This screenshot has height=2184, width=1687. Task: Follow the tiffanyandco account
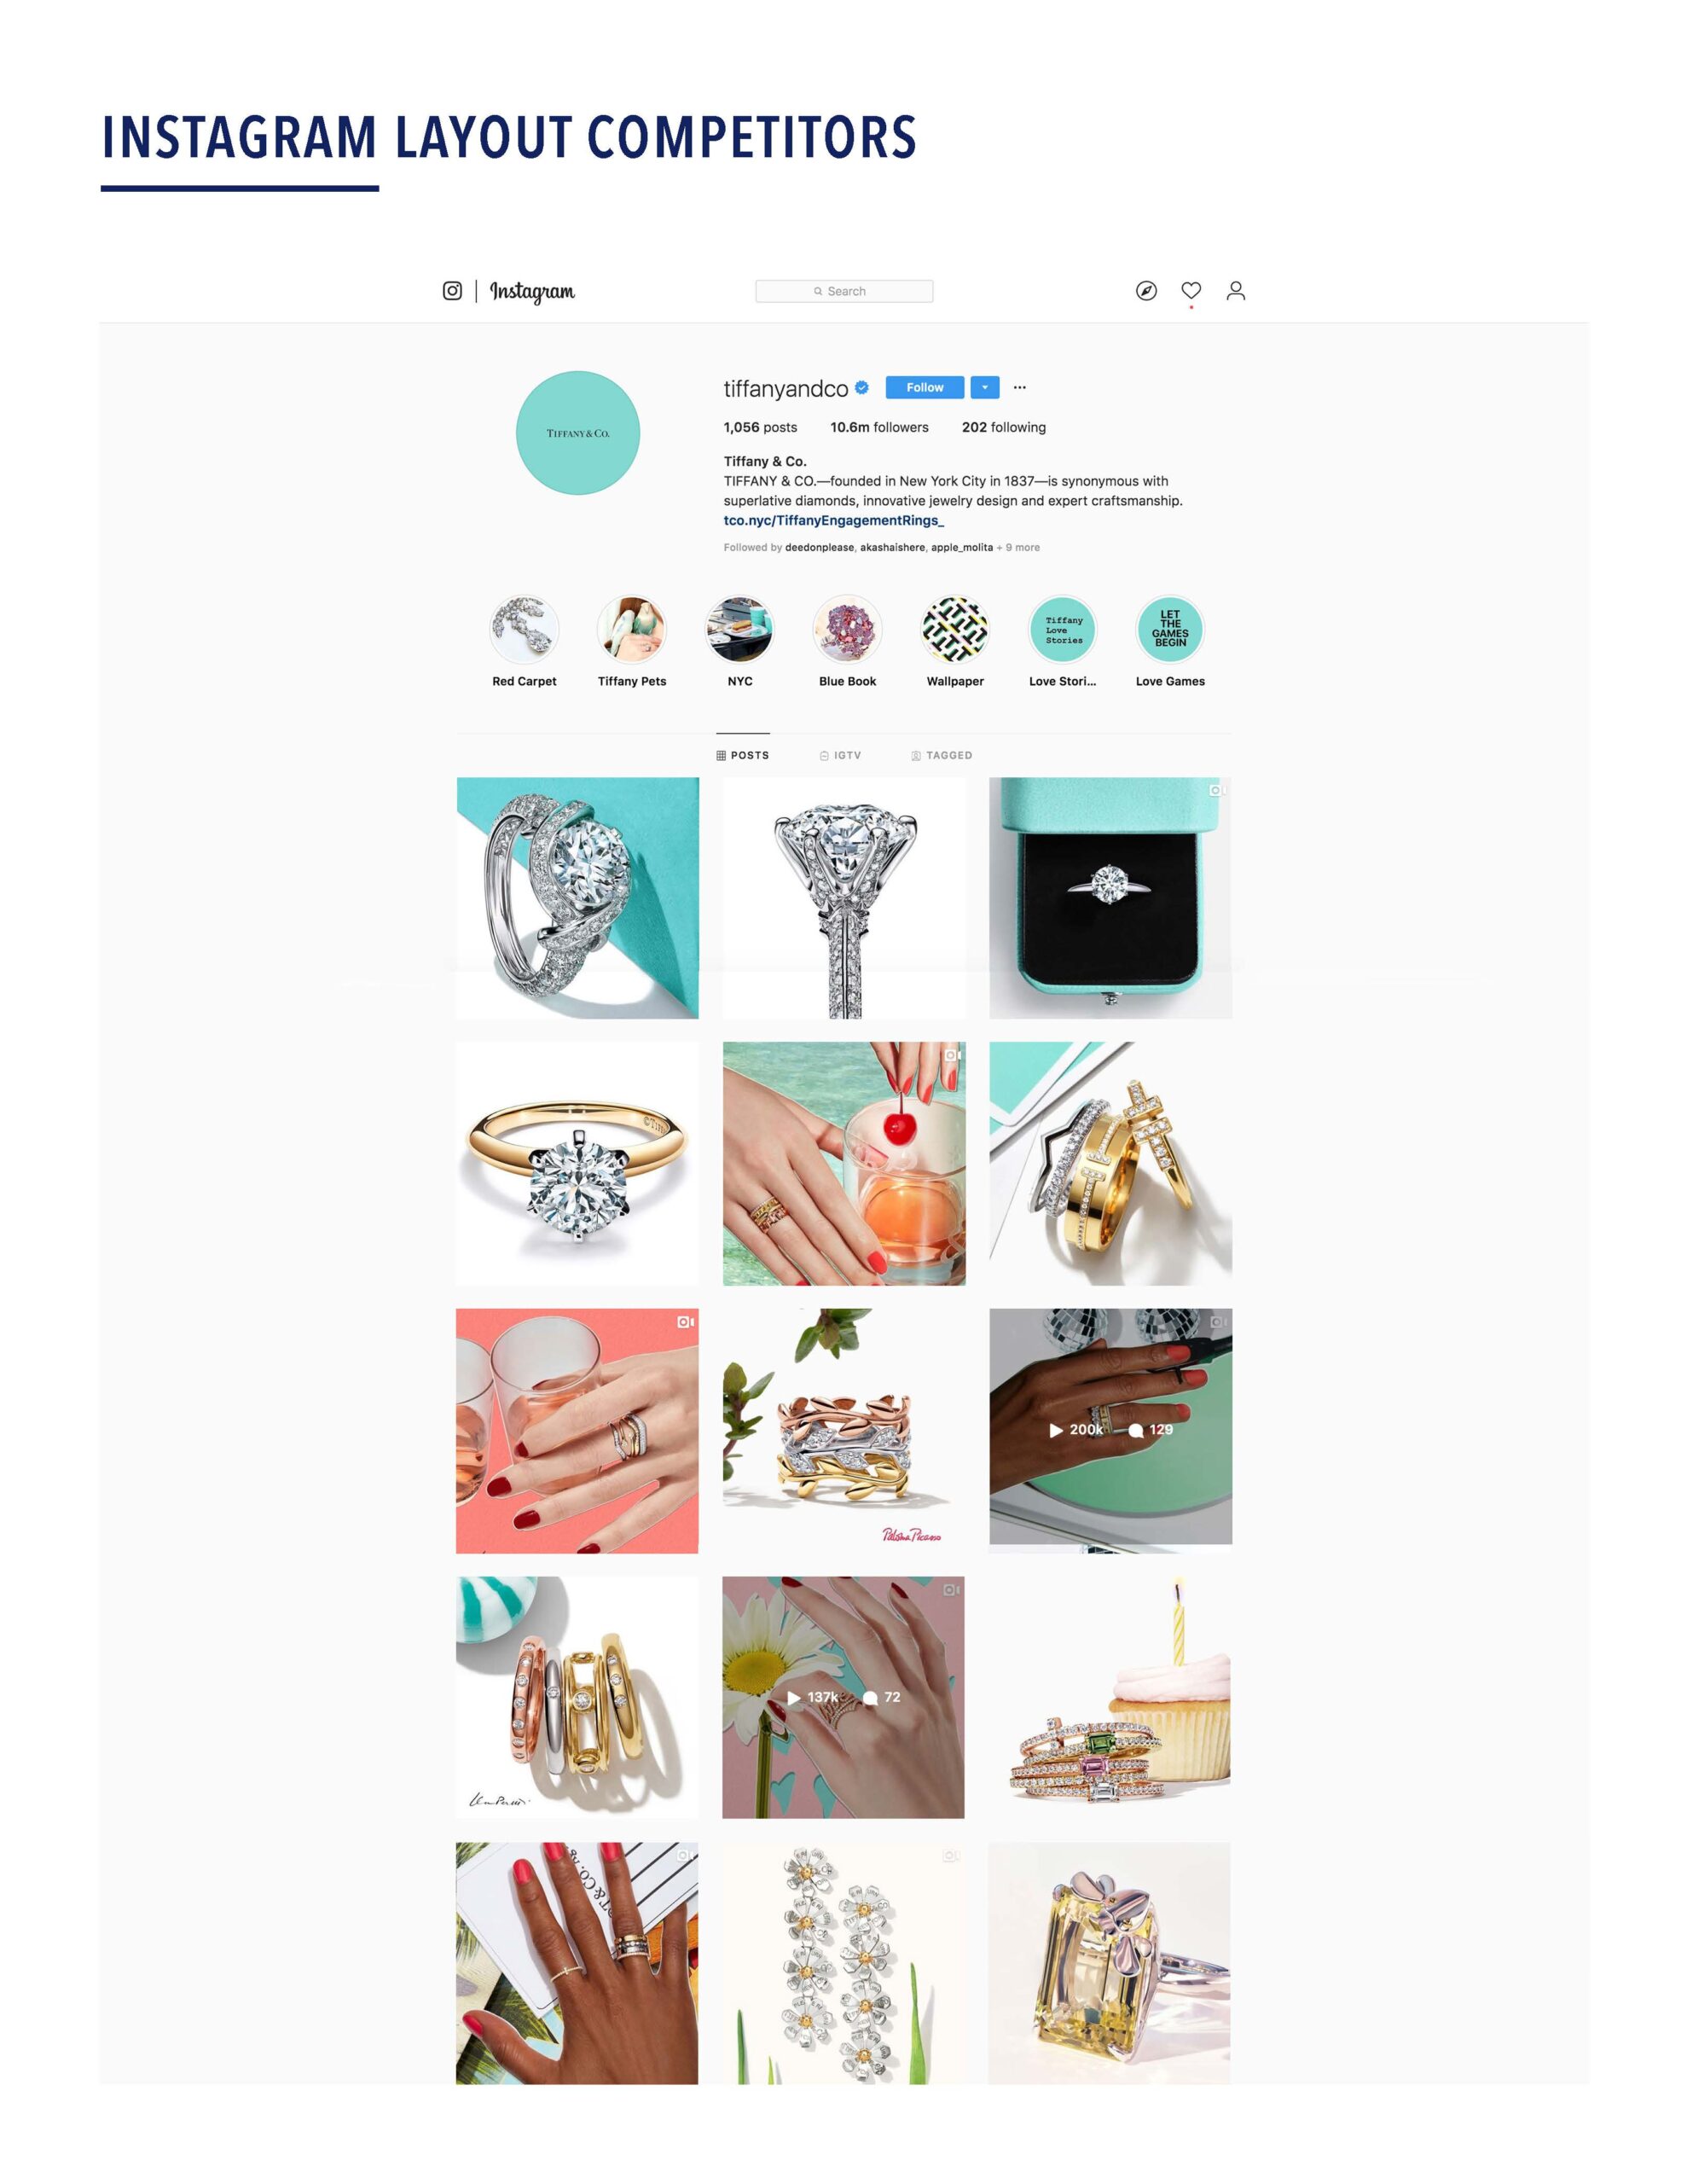point(925,387)
